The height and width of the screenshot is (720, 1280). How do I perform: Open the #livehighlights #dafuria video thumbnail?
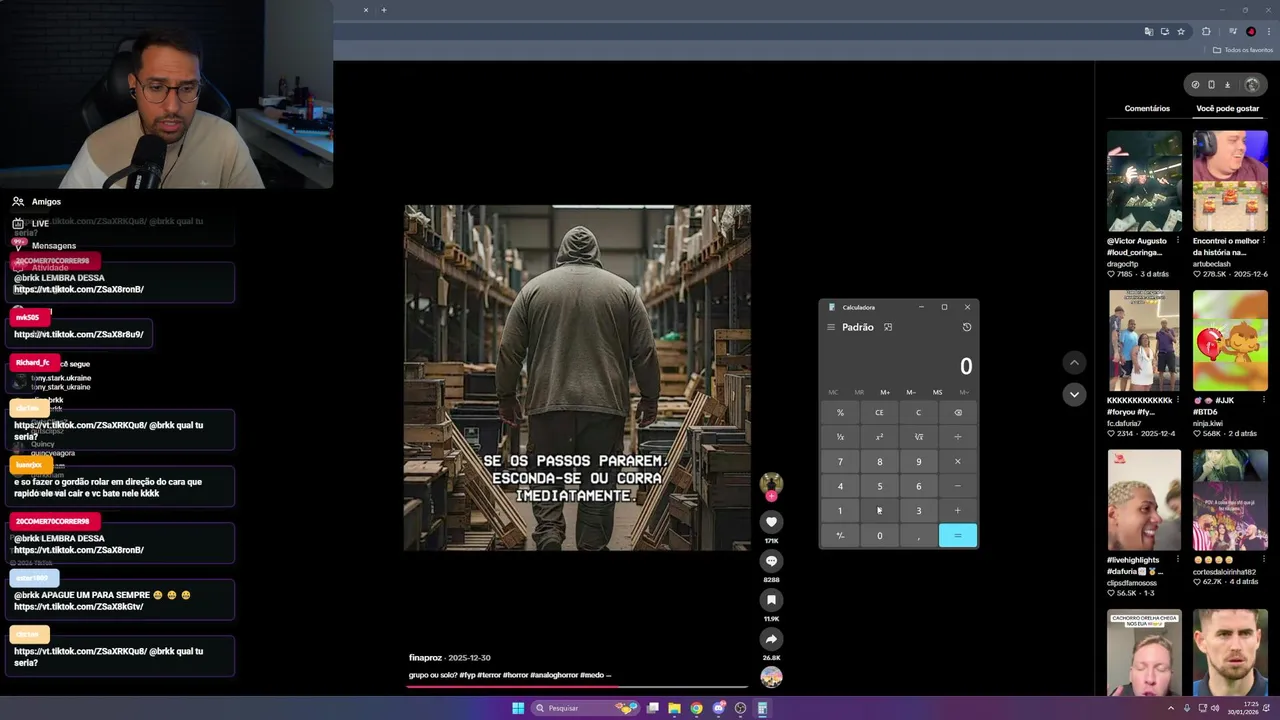pos(1144,500)
